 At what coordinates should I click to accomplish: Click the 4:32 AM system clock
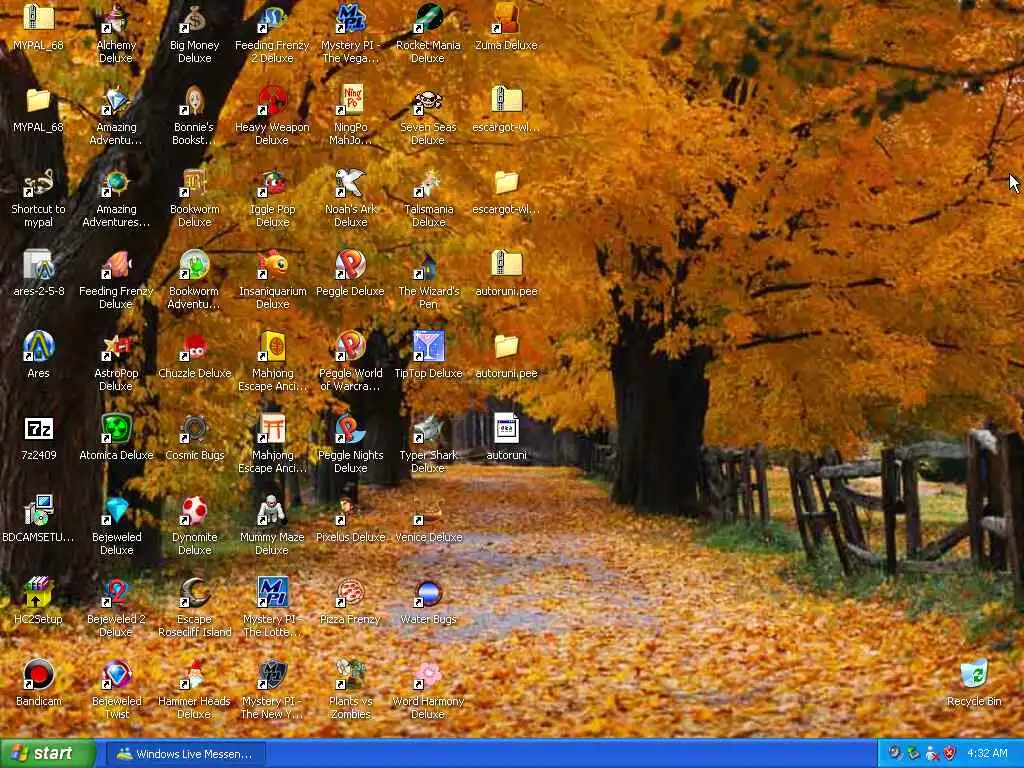click(x=987, y=754)
